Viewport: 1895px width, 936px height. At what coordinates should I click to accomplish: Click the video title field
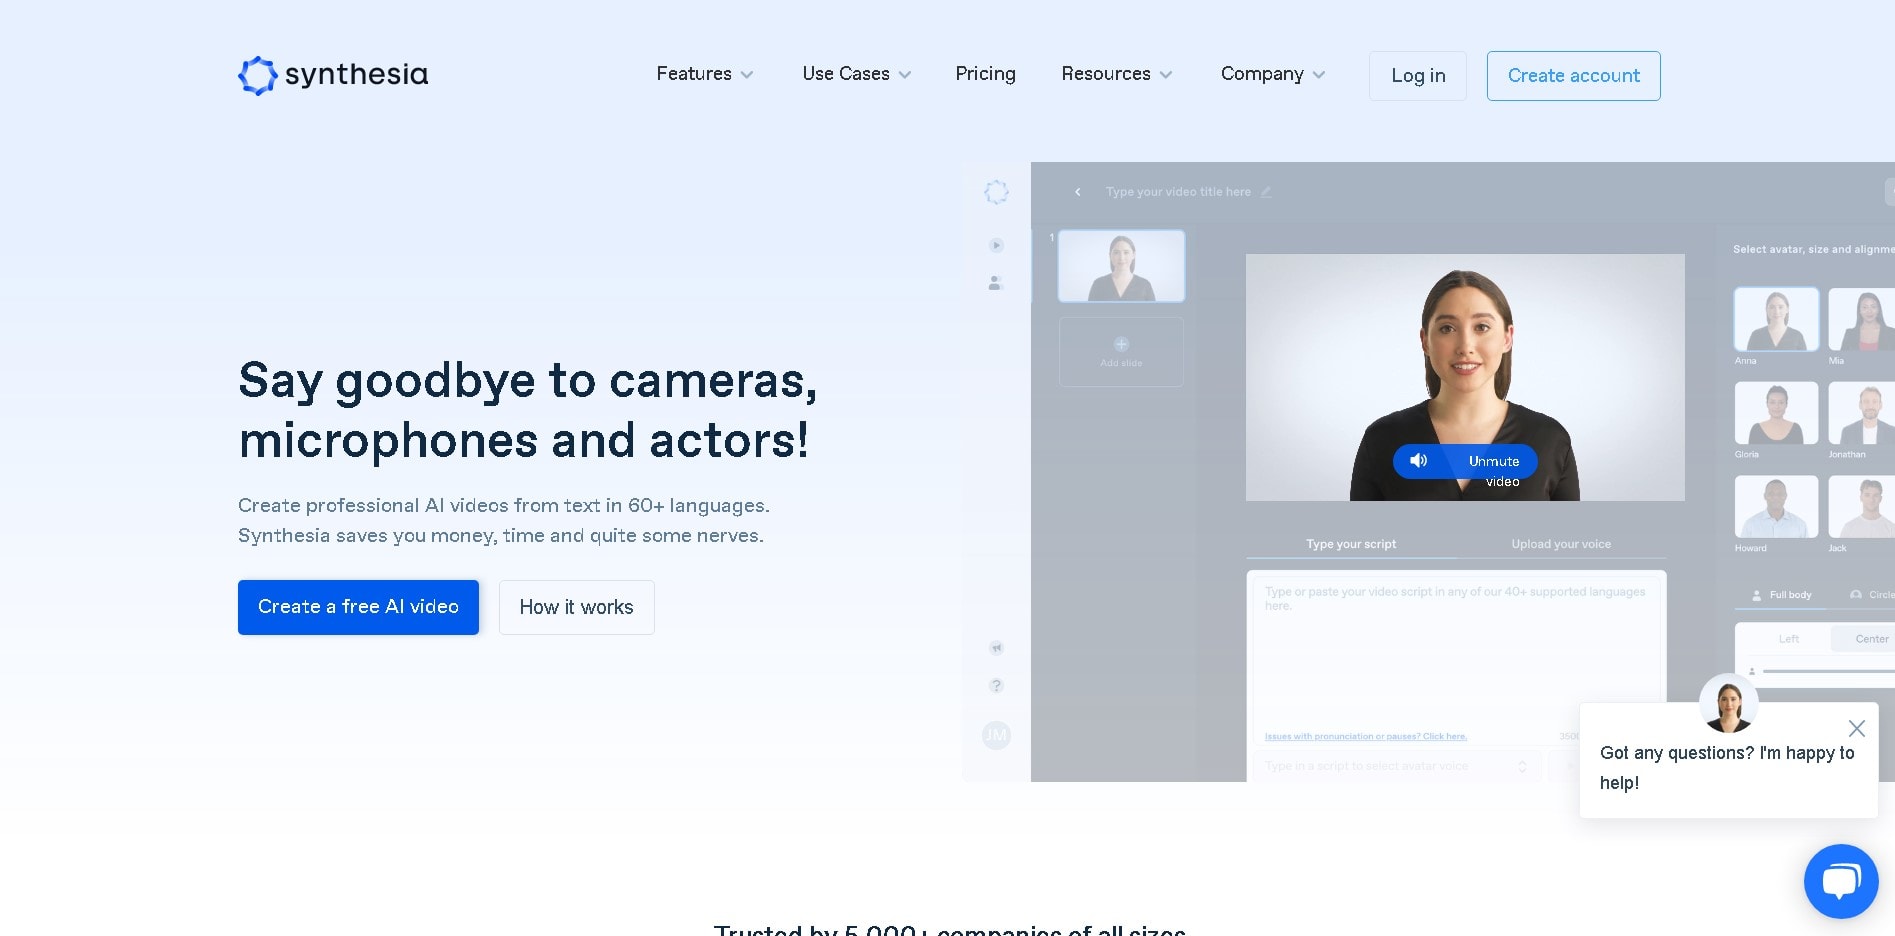(x=1178, y=192)
